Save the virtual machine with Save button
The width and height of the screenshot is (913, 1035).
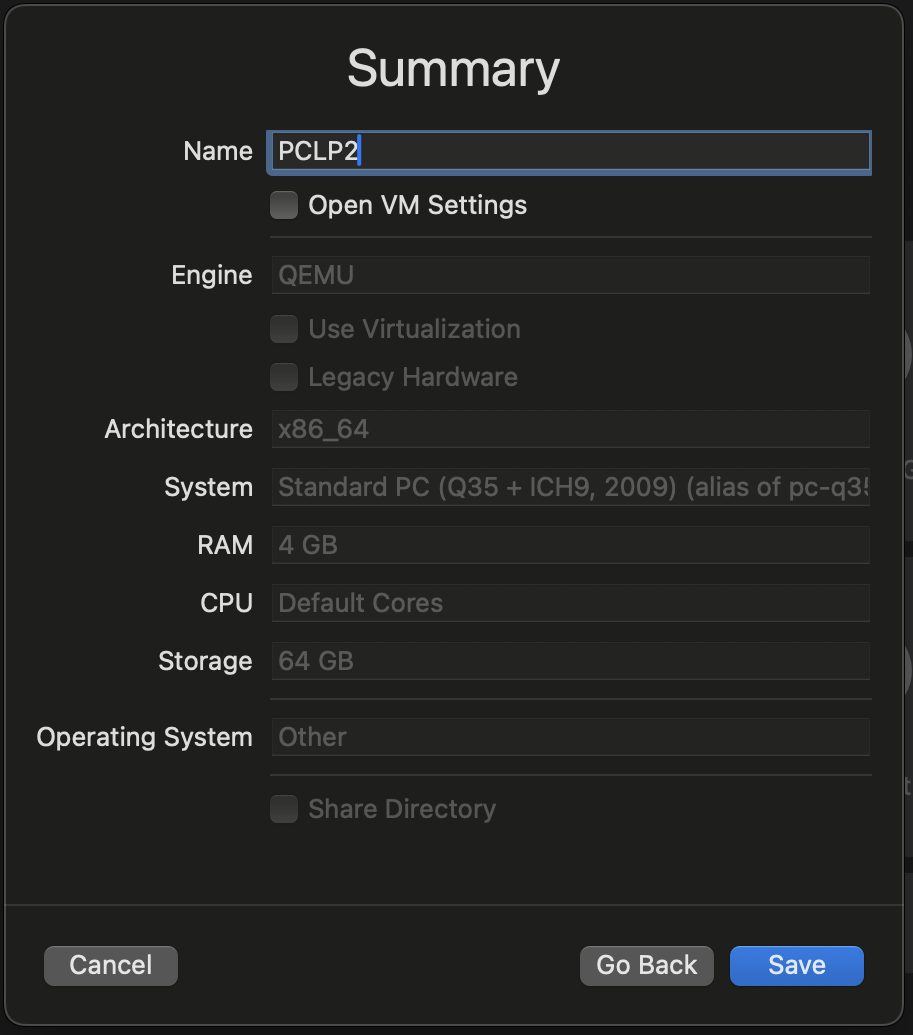(796, 965)
